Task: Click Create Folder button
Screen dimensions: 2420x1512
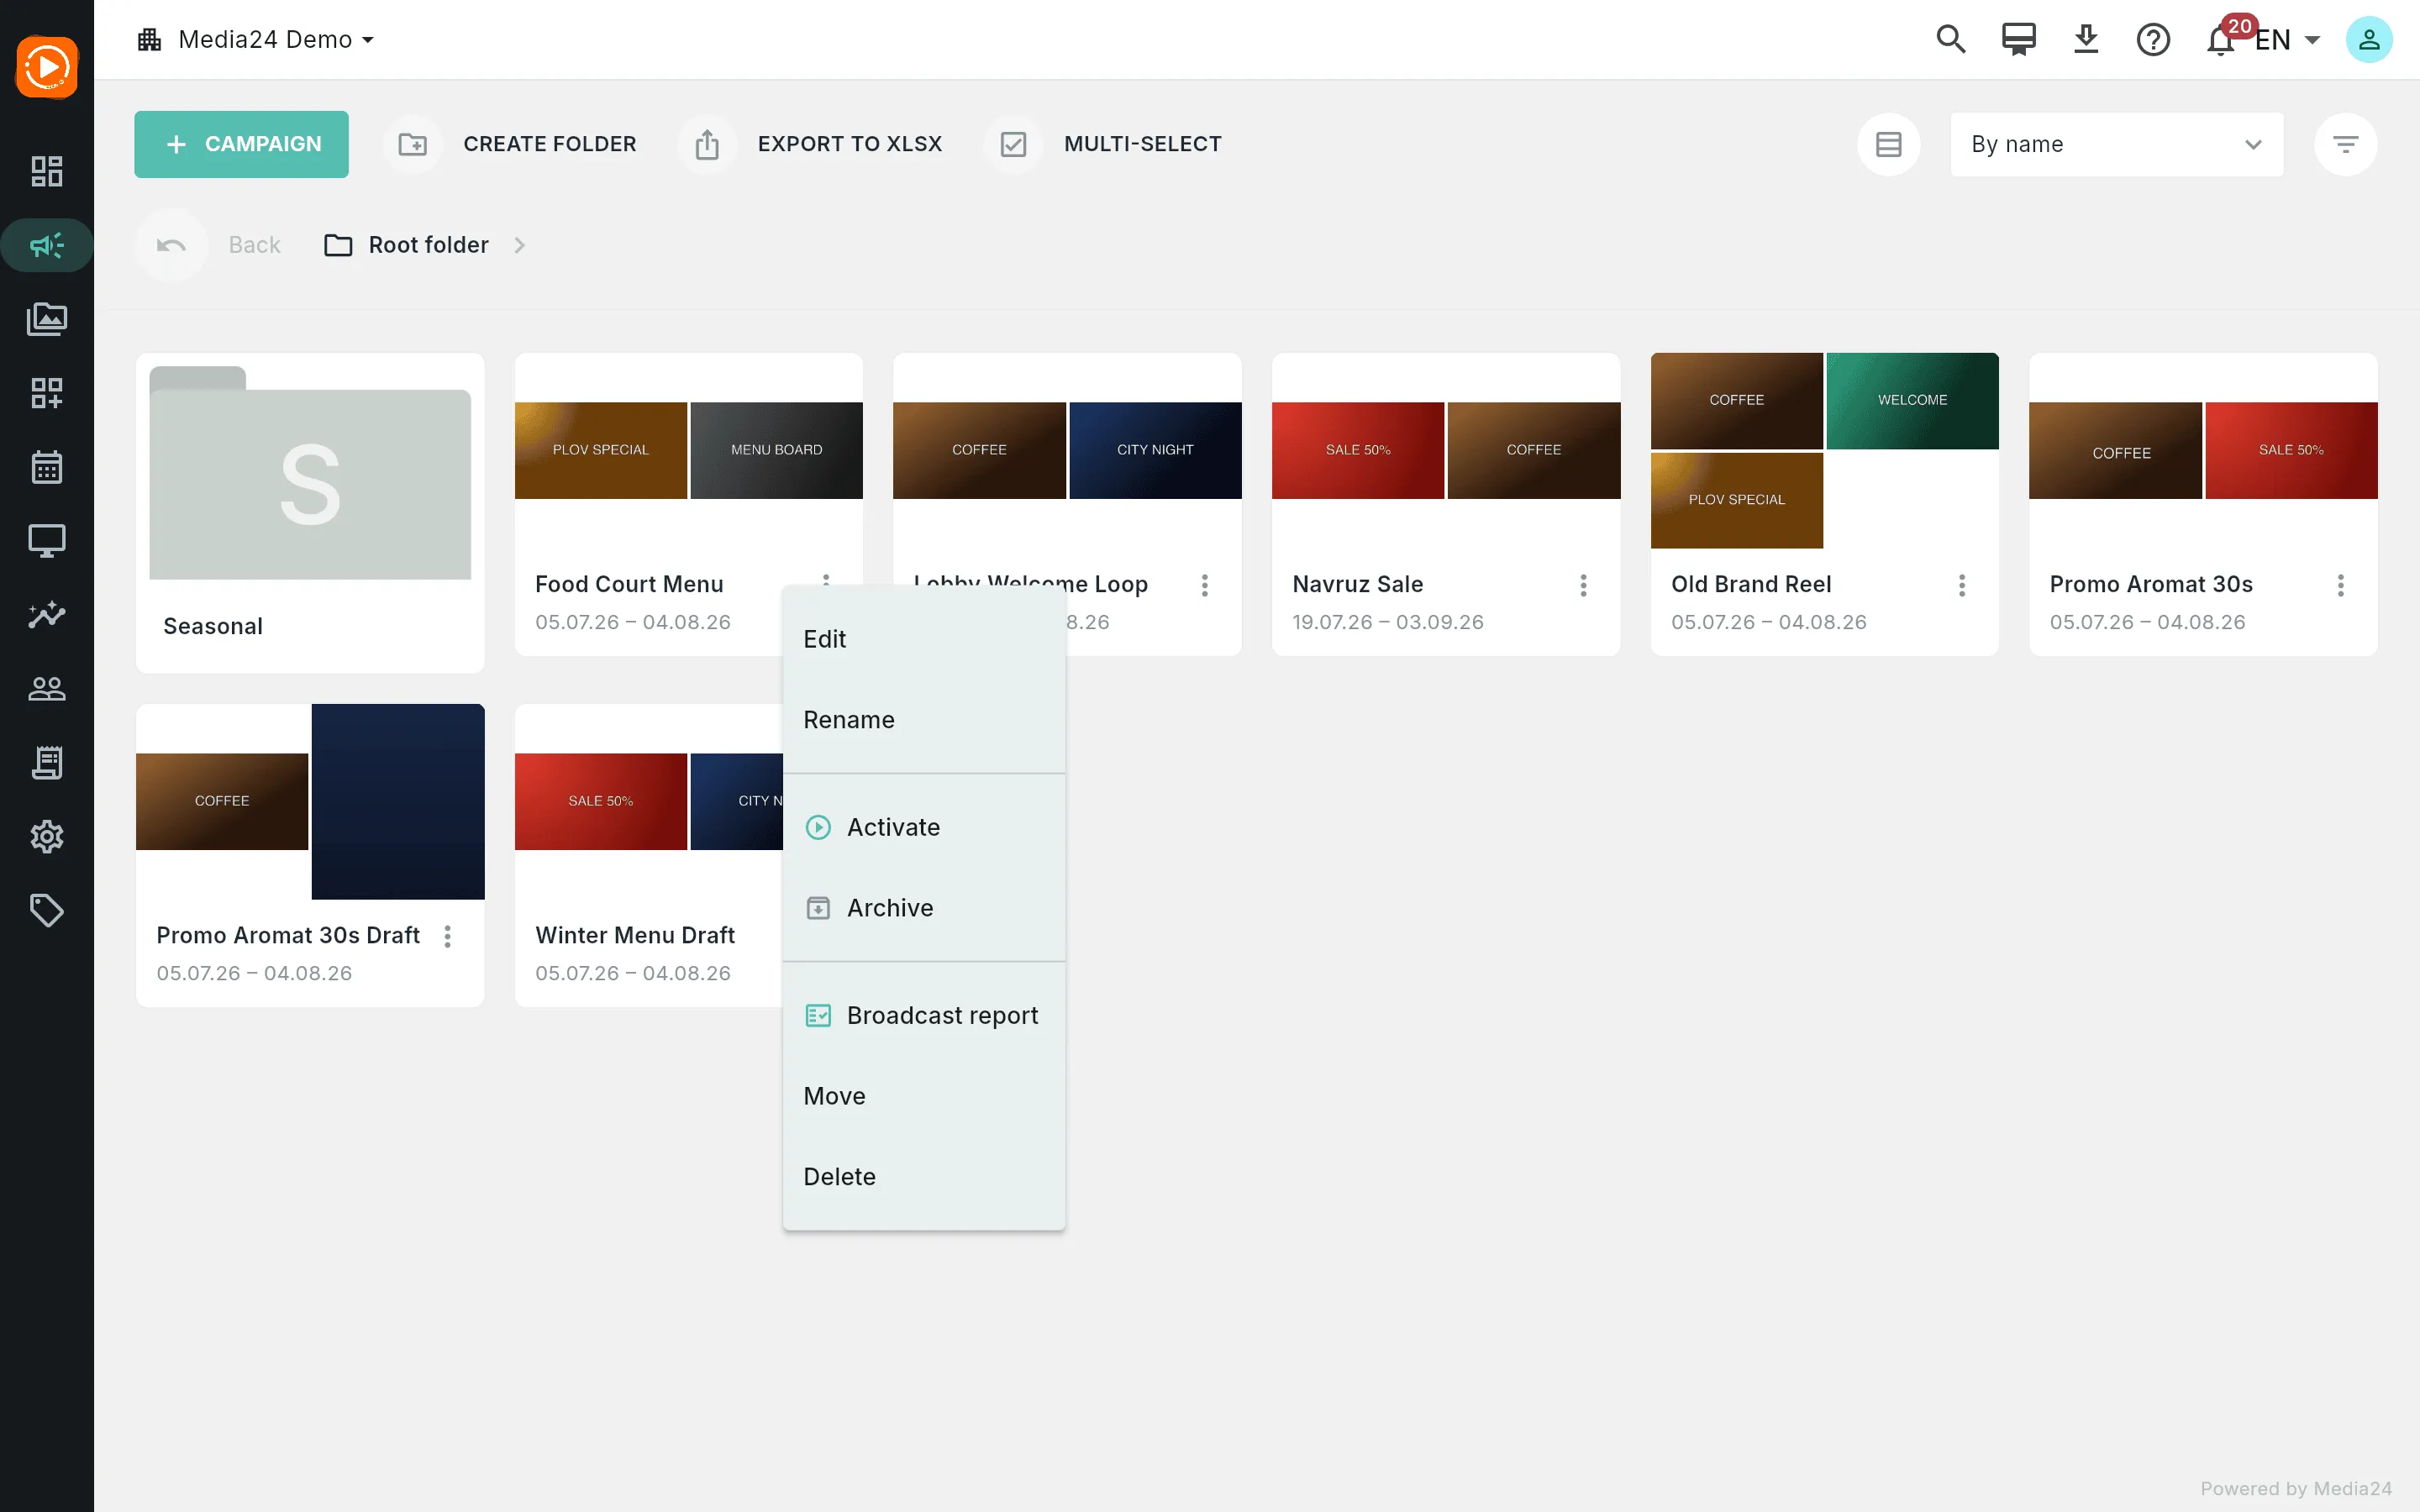Action: [x=510, y=144]
